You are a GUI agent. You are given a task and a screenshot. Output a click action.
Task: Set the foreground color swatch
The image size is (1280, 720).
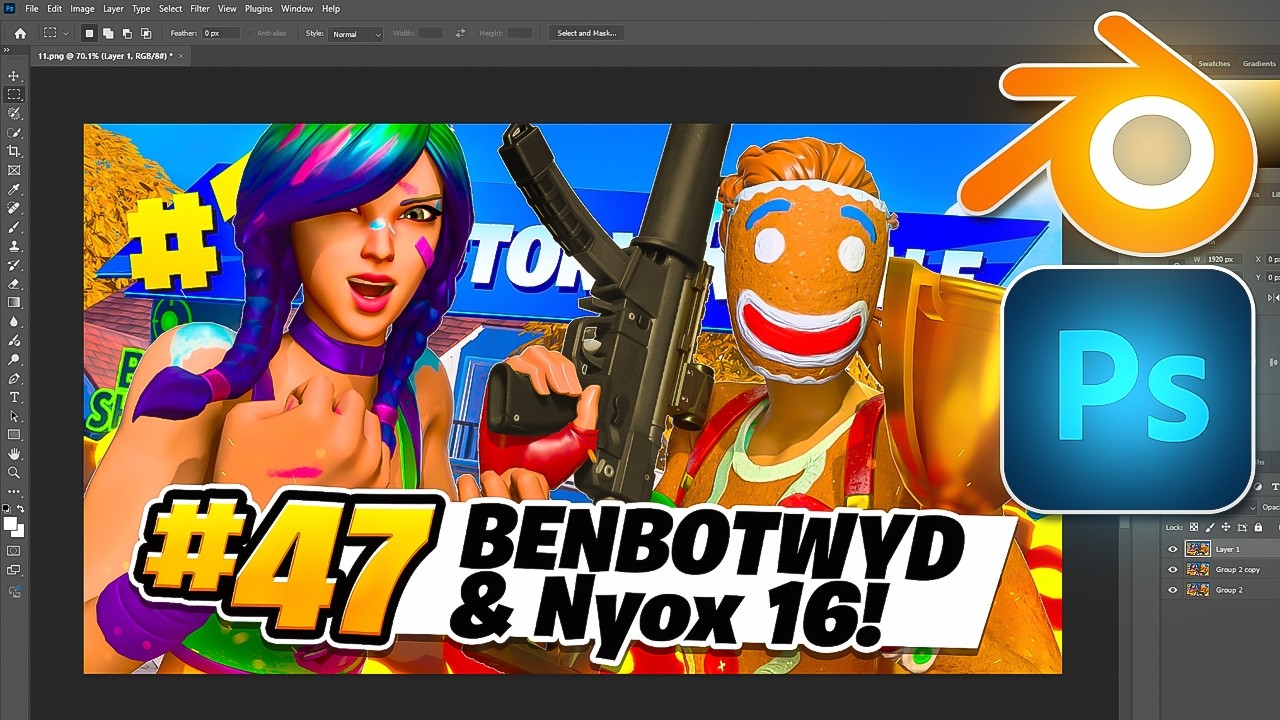10,523
